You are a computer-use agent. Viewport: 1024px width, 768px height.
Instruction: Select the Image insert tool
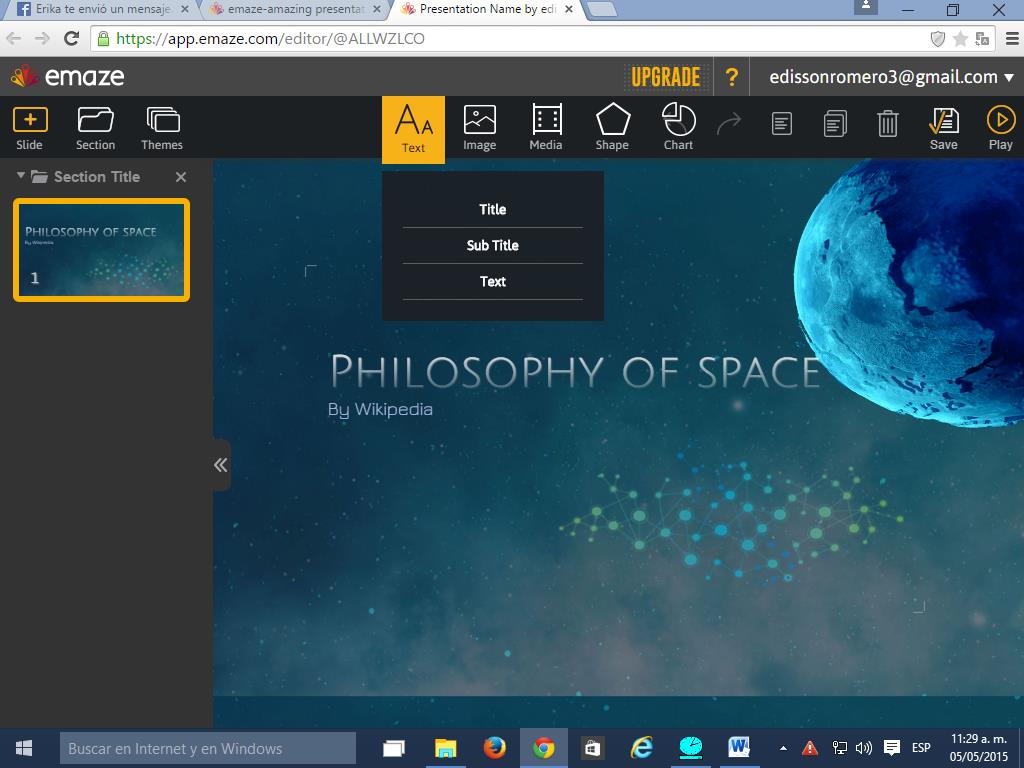coord(479,128)
